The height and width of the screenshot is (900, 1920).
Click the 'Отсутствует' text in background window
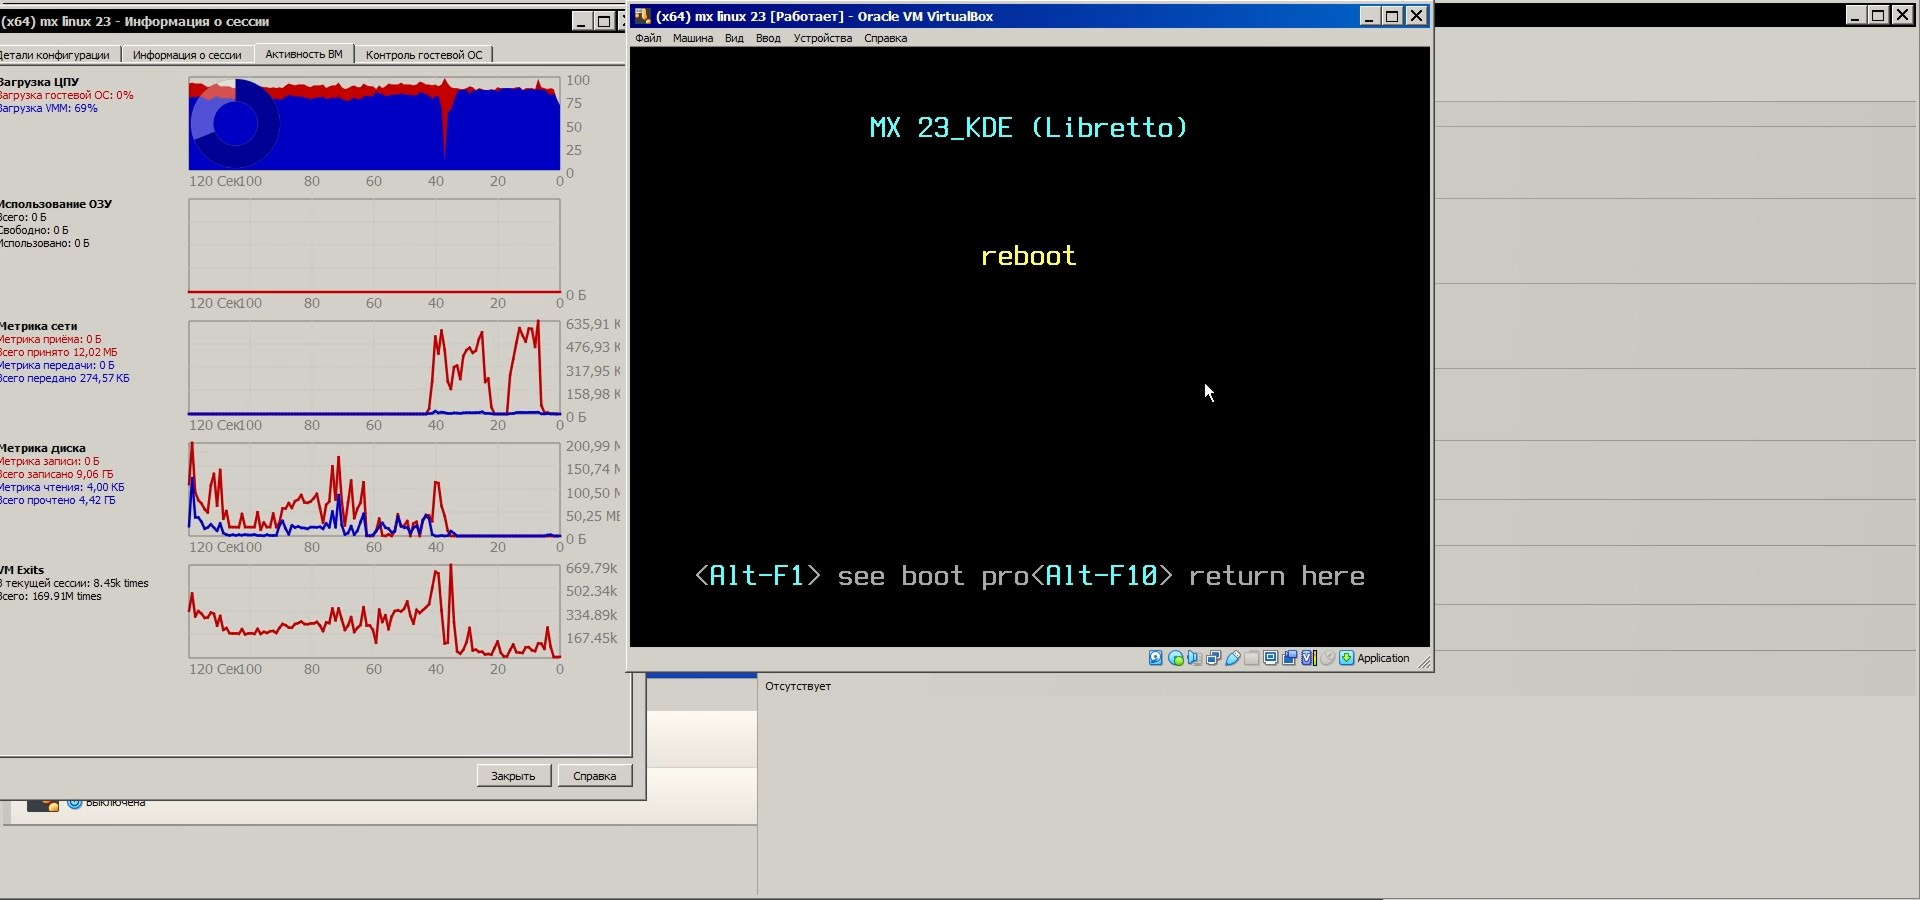[x=798, y=686]
